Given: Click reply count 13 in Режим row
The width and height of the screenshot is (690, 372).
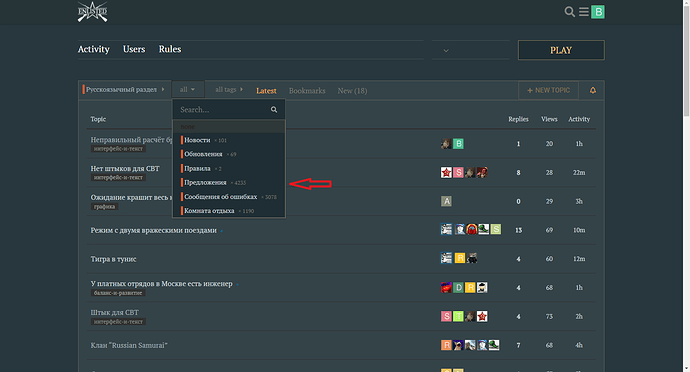Looking at the screenshot, I should coord(518,230).
